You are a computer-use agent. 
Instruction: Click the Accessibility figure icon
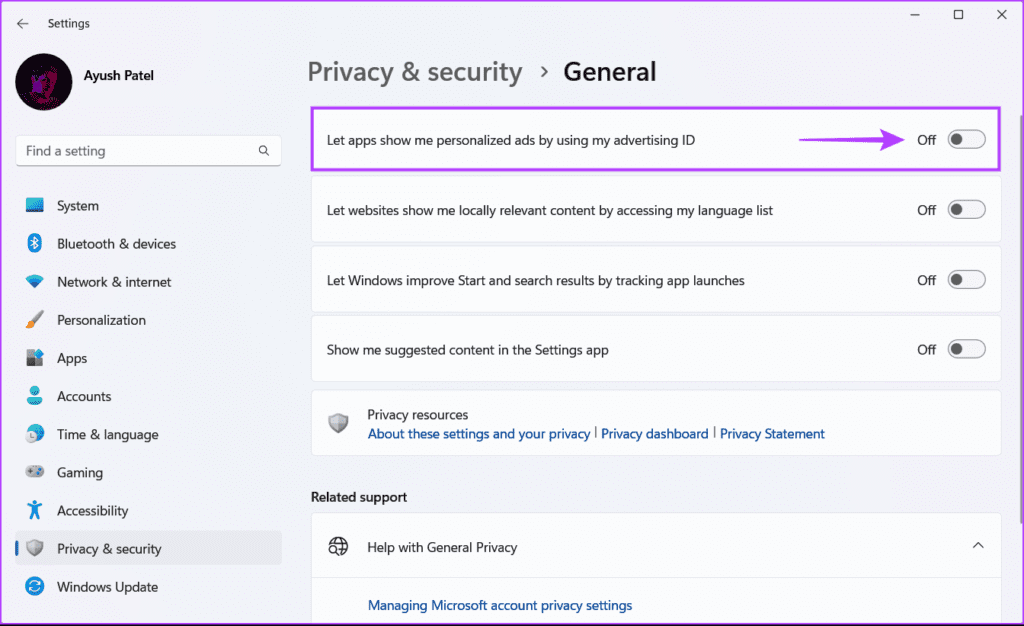click(x=35, y=510)
